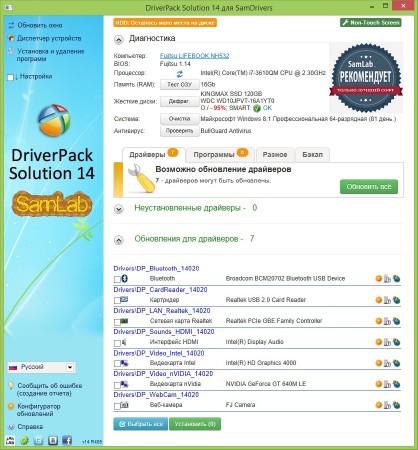Collapse the Обновления для драйверов section
Viewport: 418px width, 450px height.
pos(119,240)
